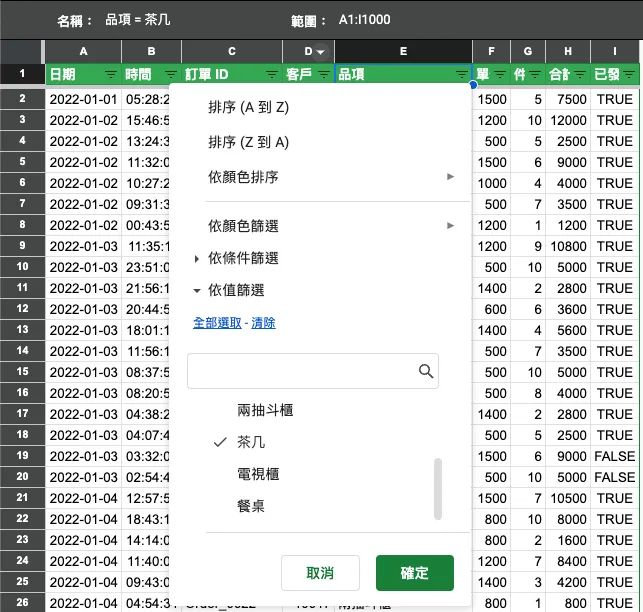Click the 品項 header cell

click(404, 74)
